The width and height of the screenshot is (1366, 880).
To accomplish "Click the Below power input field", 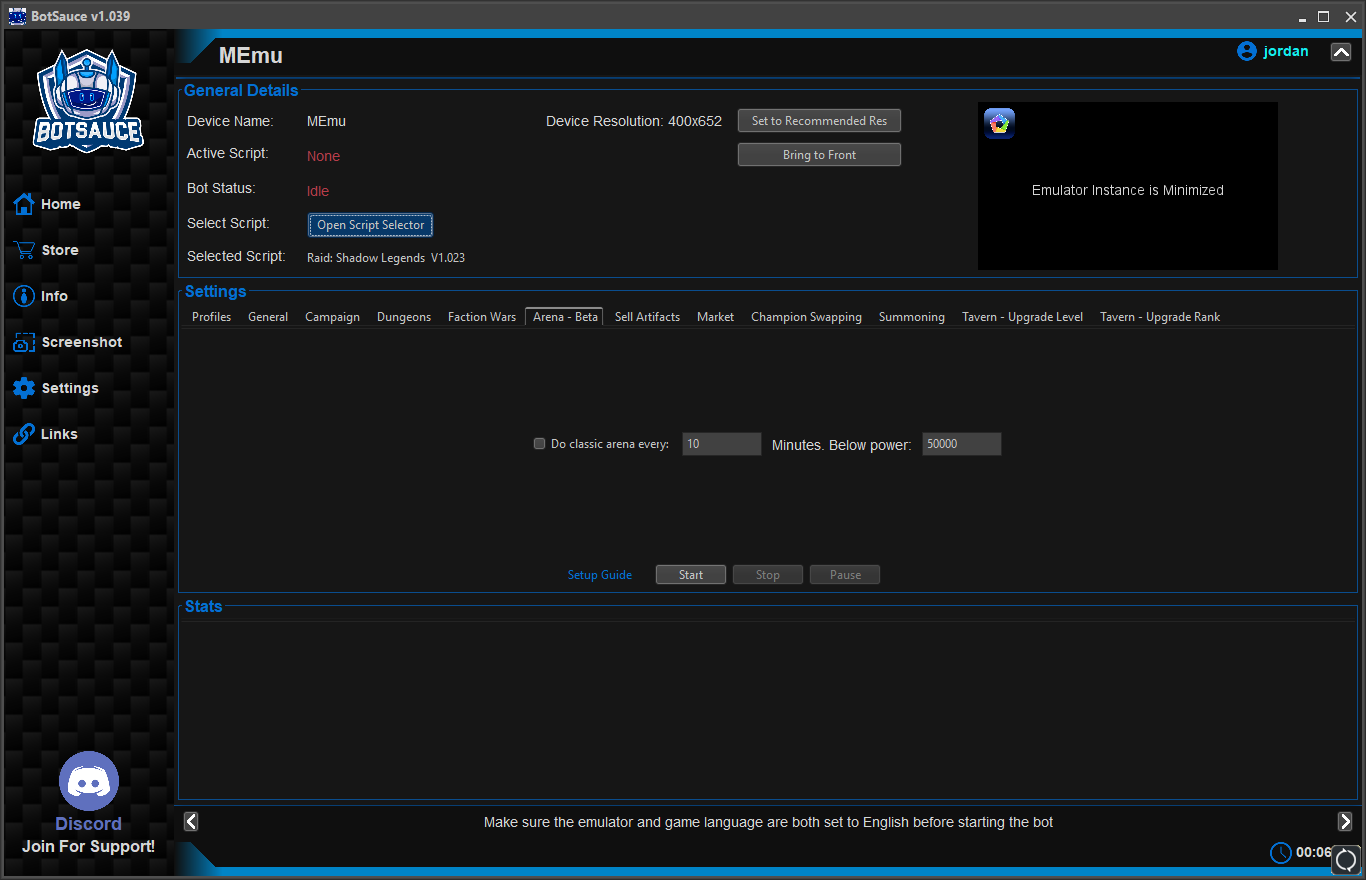I will pyautogui.click(x=961, y=444).
